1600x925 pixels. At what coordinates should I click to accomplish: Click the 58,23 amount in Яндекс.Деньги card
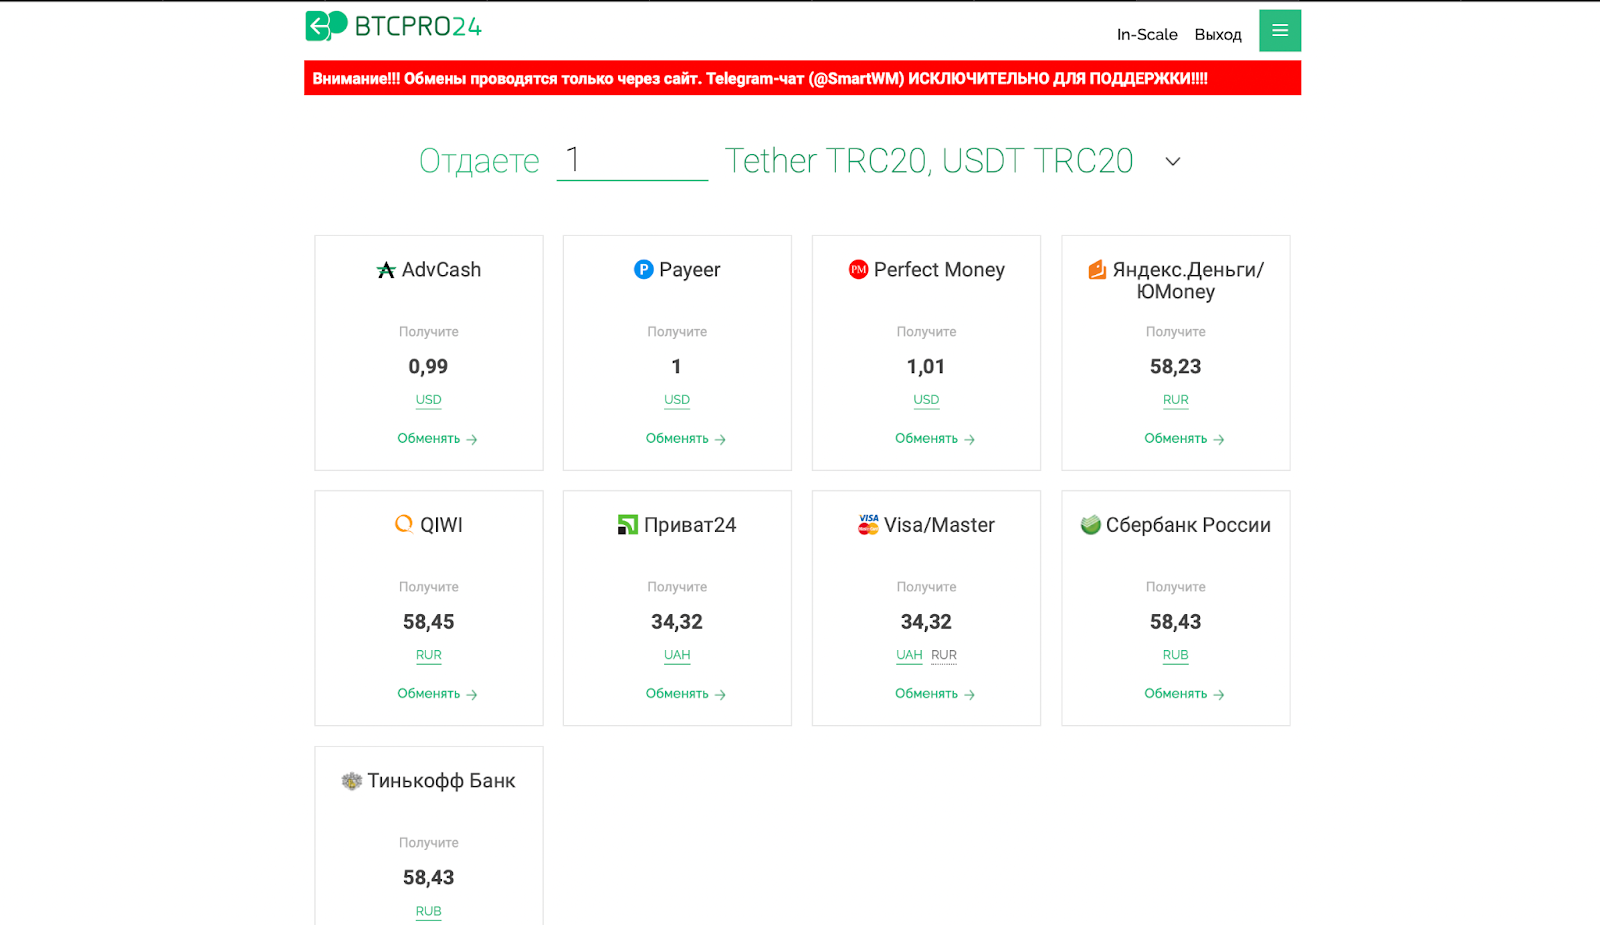(1176, 367)
